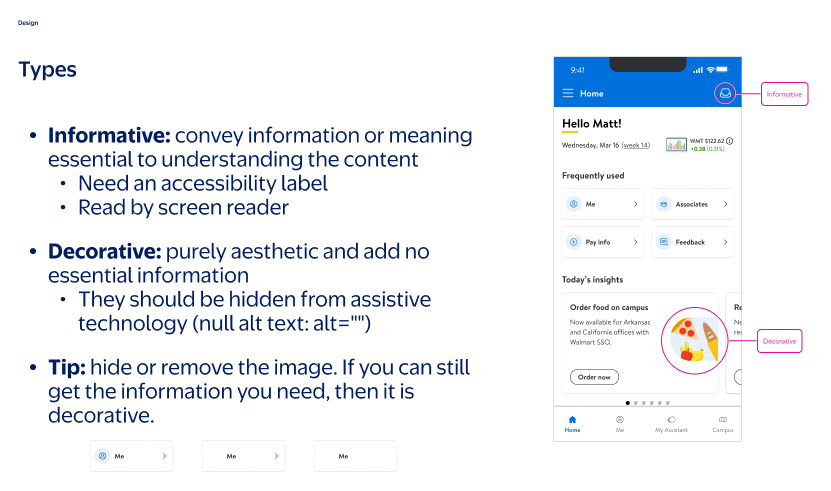This screenshot has height=491, width=831.
Task: Switch to the Home tab in bottom bar
Action: tap(572, 424)
